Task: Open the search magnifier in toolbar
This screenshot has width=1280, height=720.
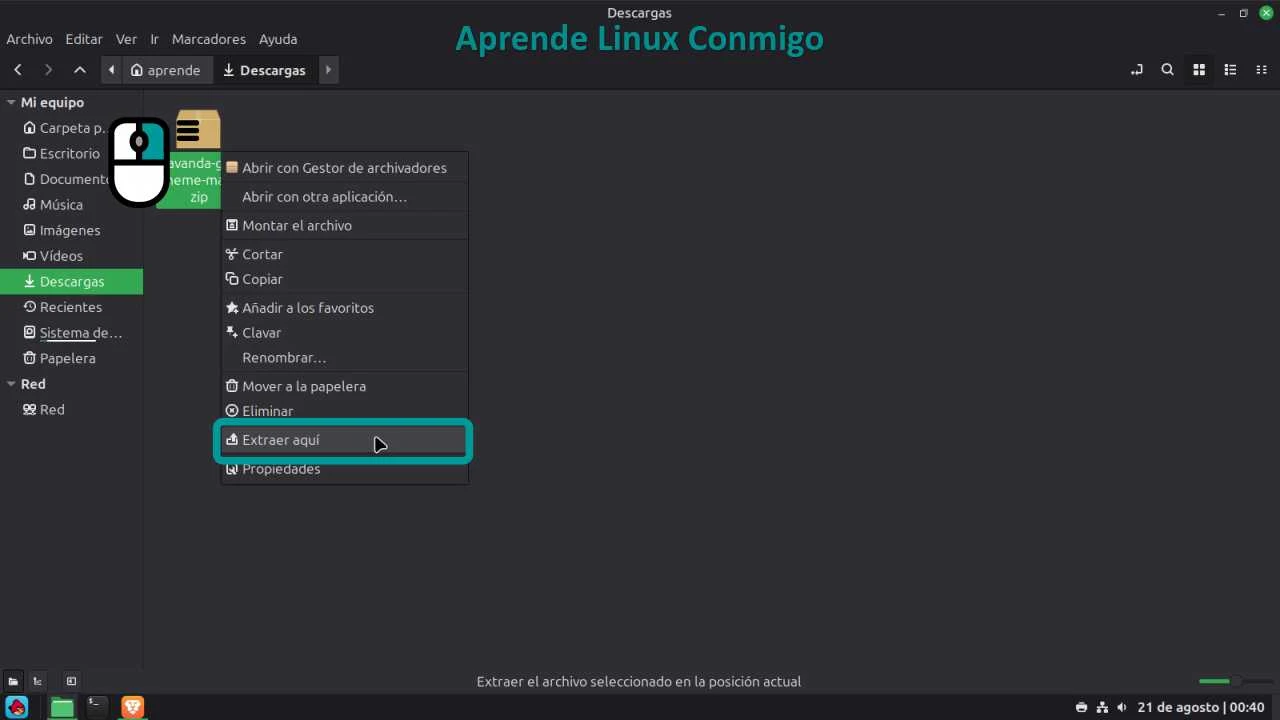Action: pos(1167,70)
